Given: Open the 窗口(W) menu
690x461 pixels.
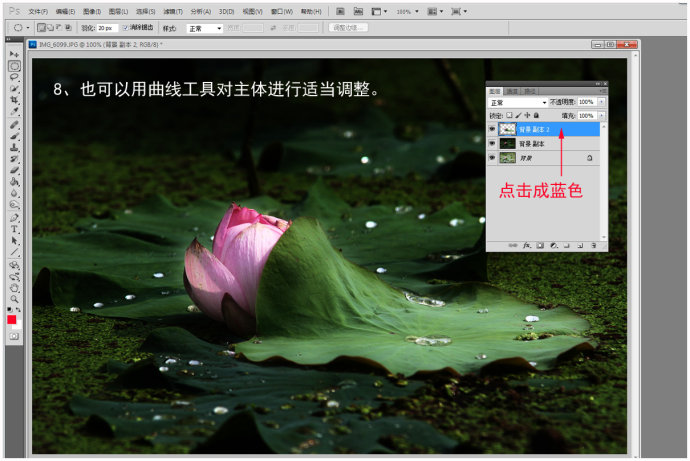Looking at the screenshot, I should pyautogui.click(x=282, y=11).
